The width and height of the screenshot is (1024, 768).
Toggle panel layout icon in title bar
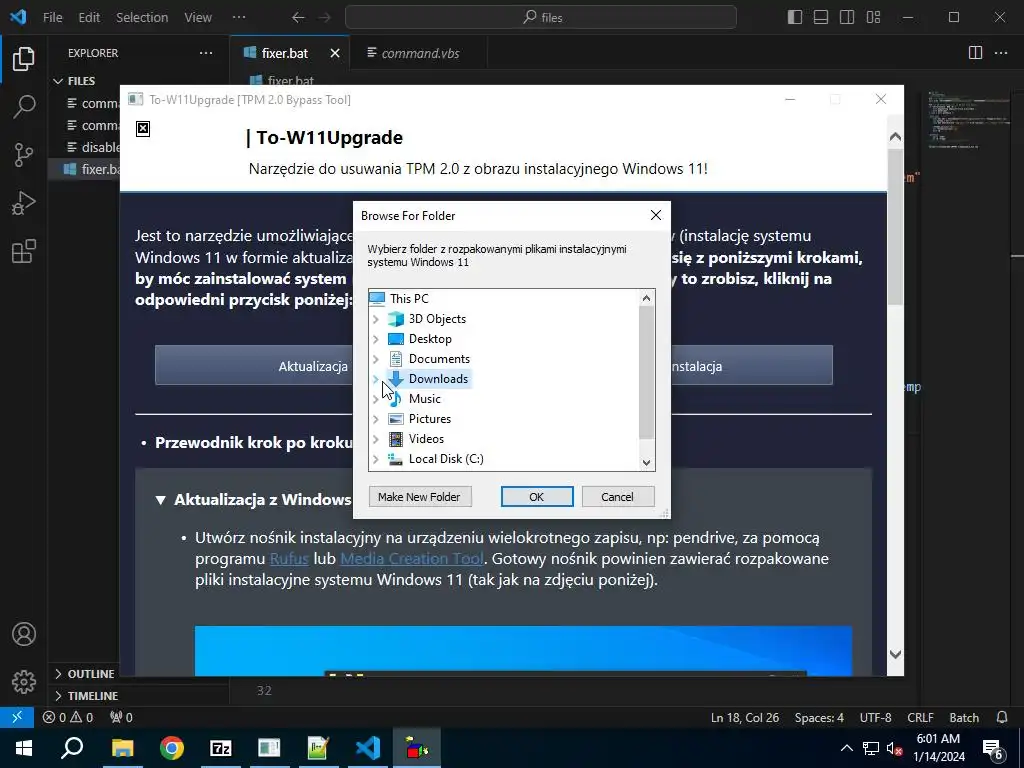pos(821,18)
